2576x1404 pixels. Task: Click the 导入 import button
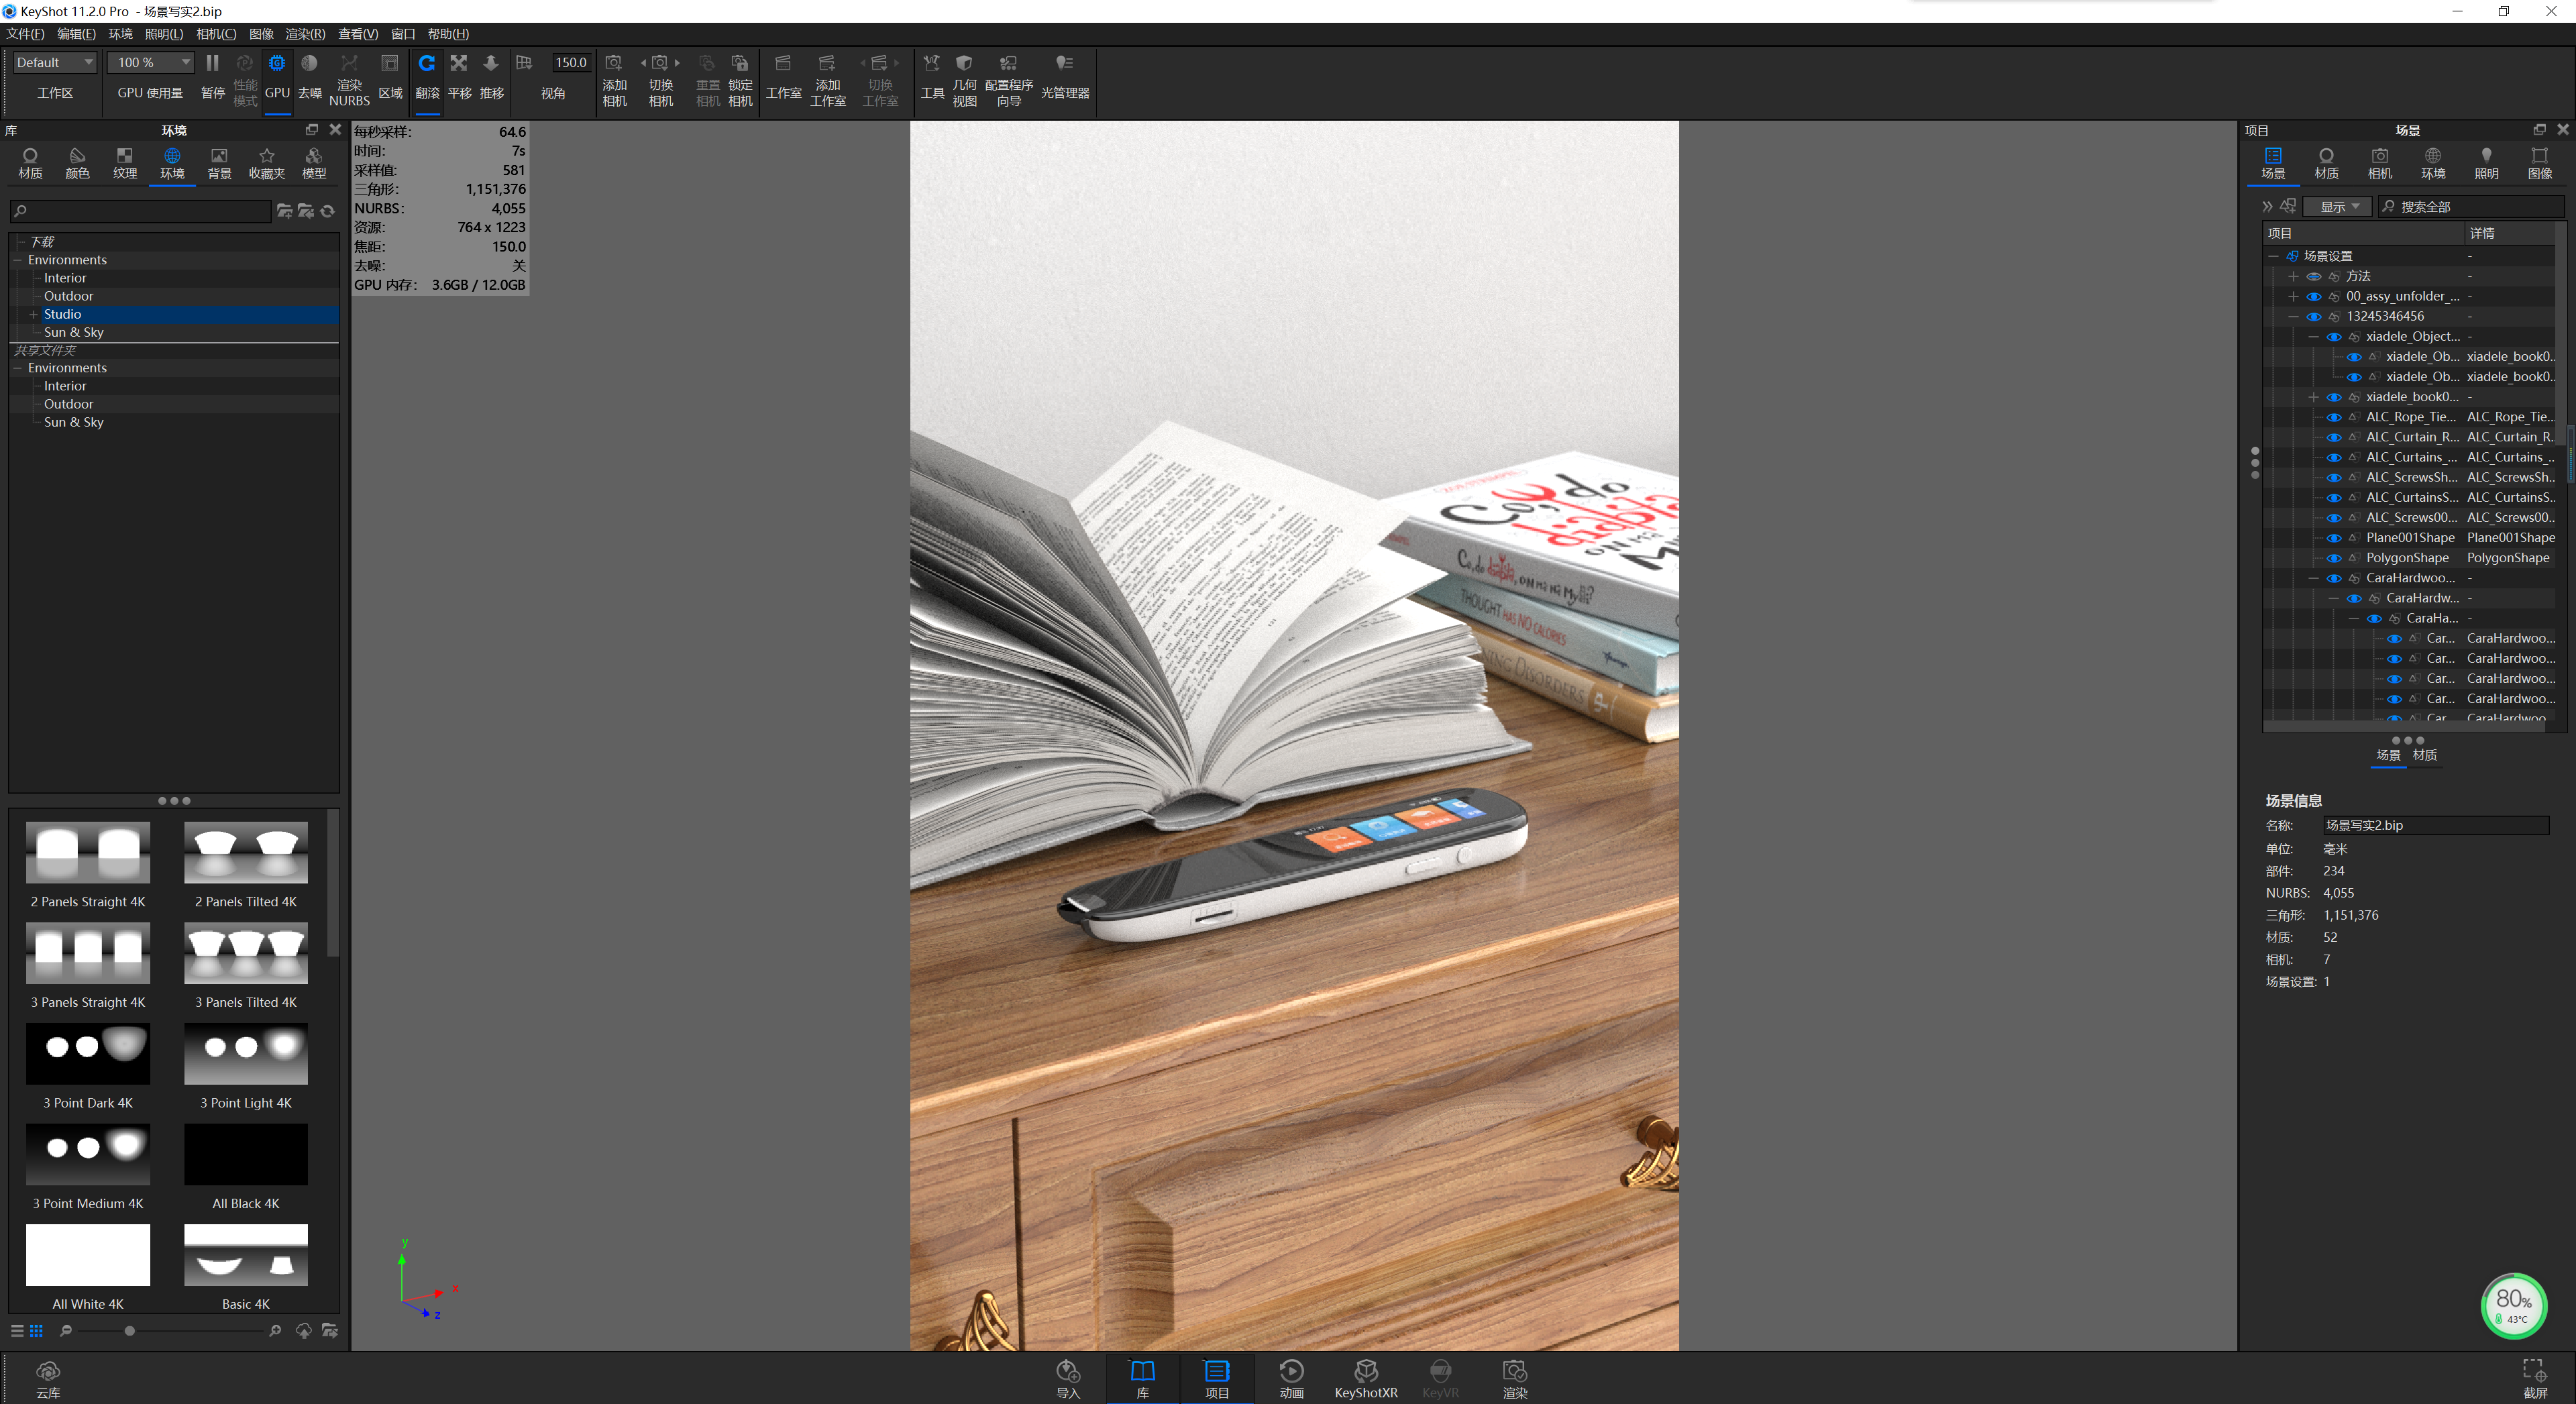pos(1068,1378)
